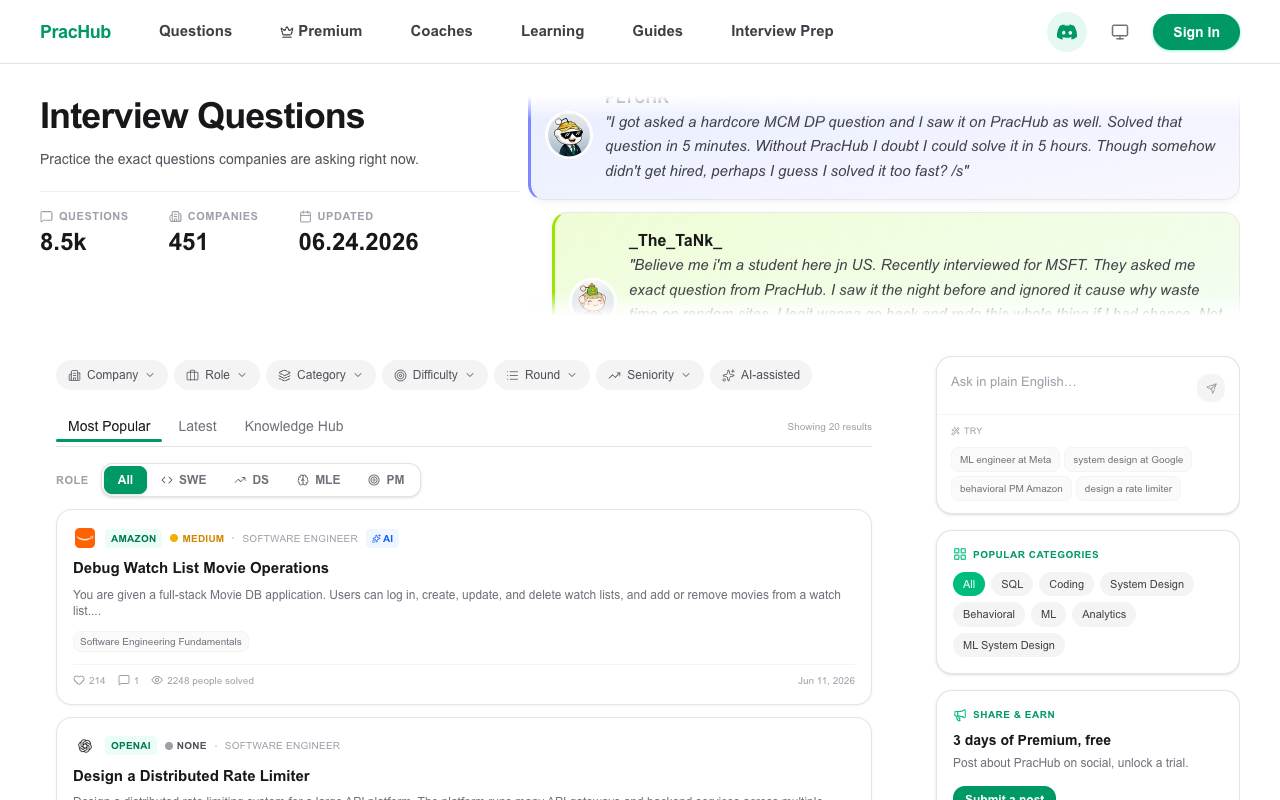Select the Behavioral category chip

point(989,614)
